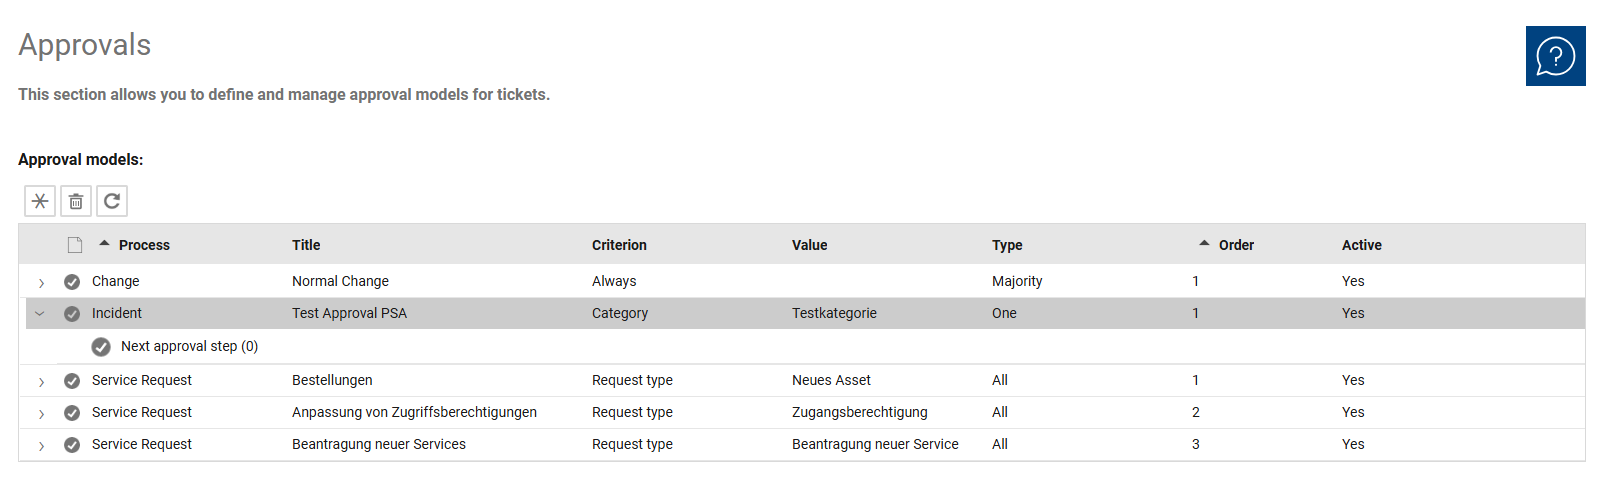Click the check icon of Anpassung von Zugriffsberechtigungen row
The width and height of the screenshot is (1614, 485).
[72, 413]
